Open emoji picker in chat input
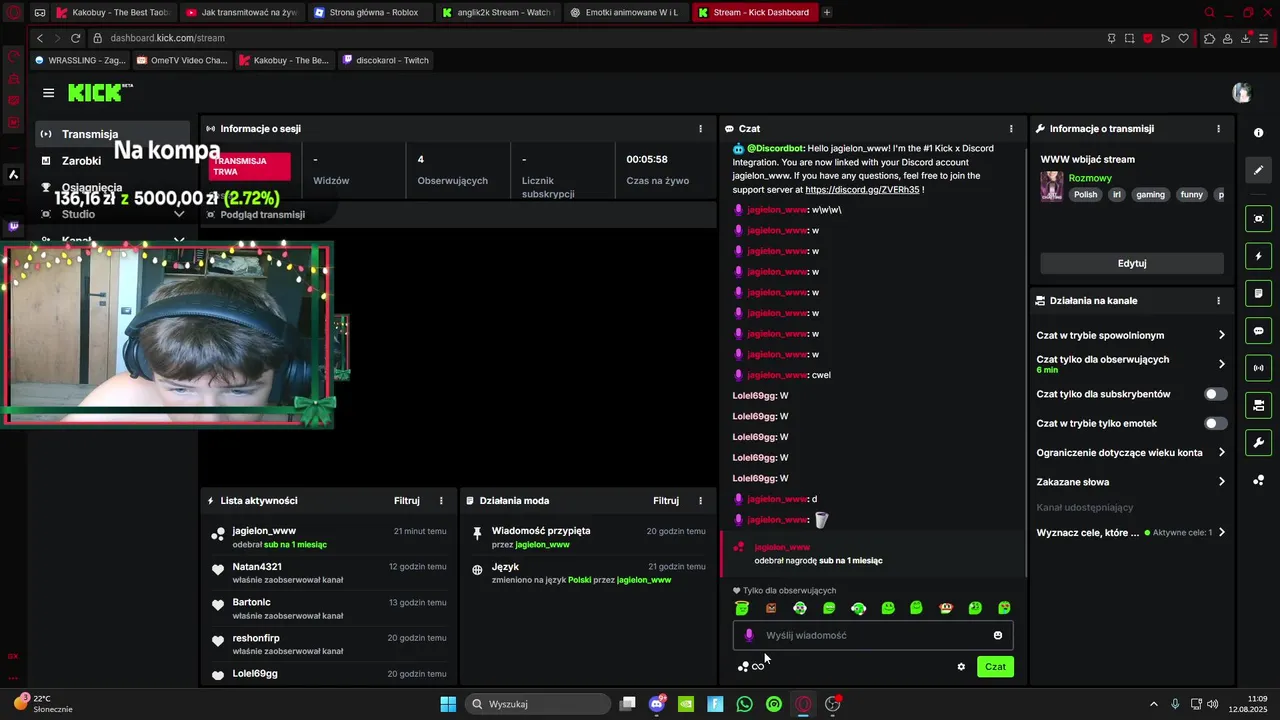The image size is (1280, 720). [x=998, y=635]
